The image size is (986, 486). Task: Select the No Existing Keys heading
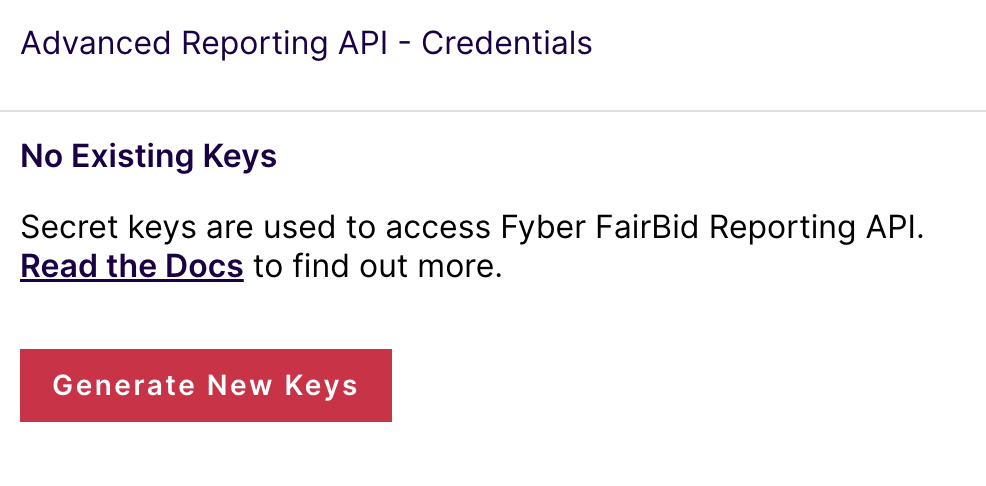click(x=148, y=156)
